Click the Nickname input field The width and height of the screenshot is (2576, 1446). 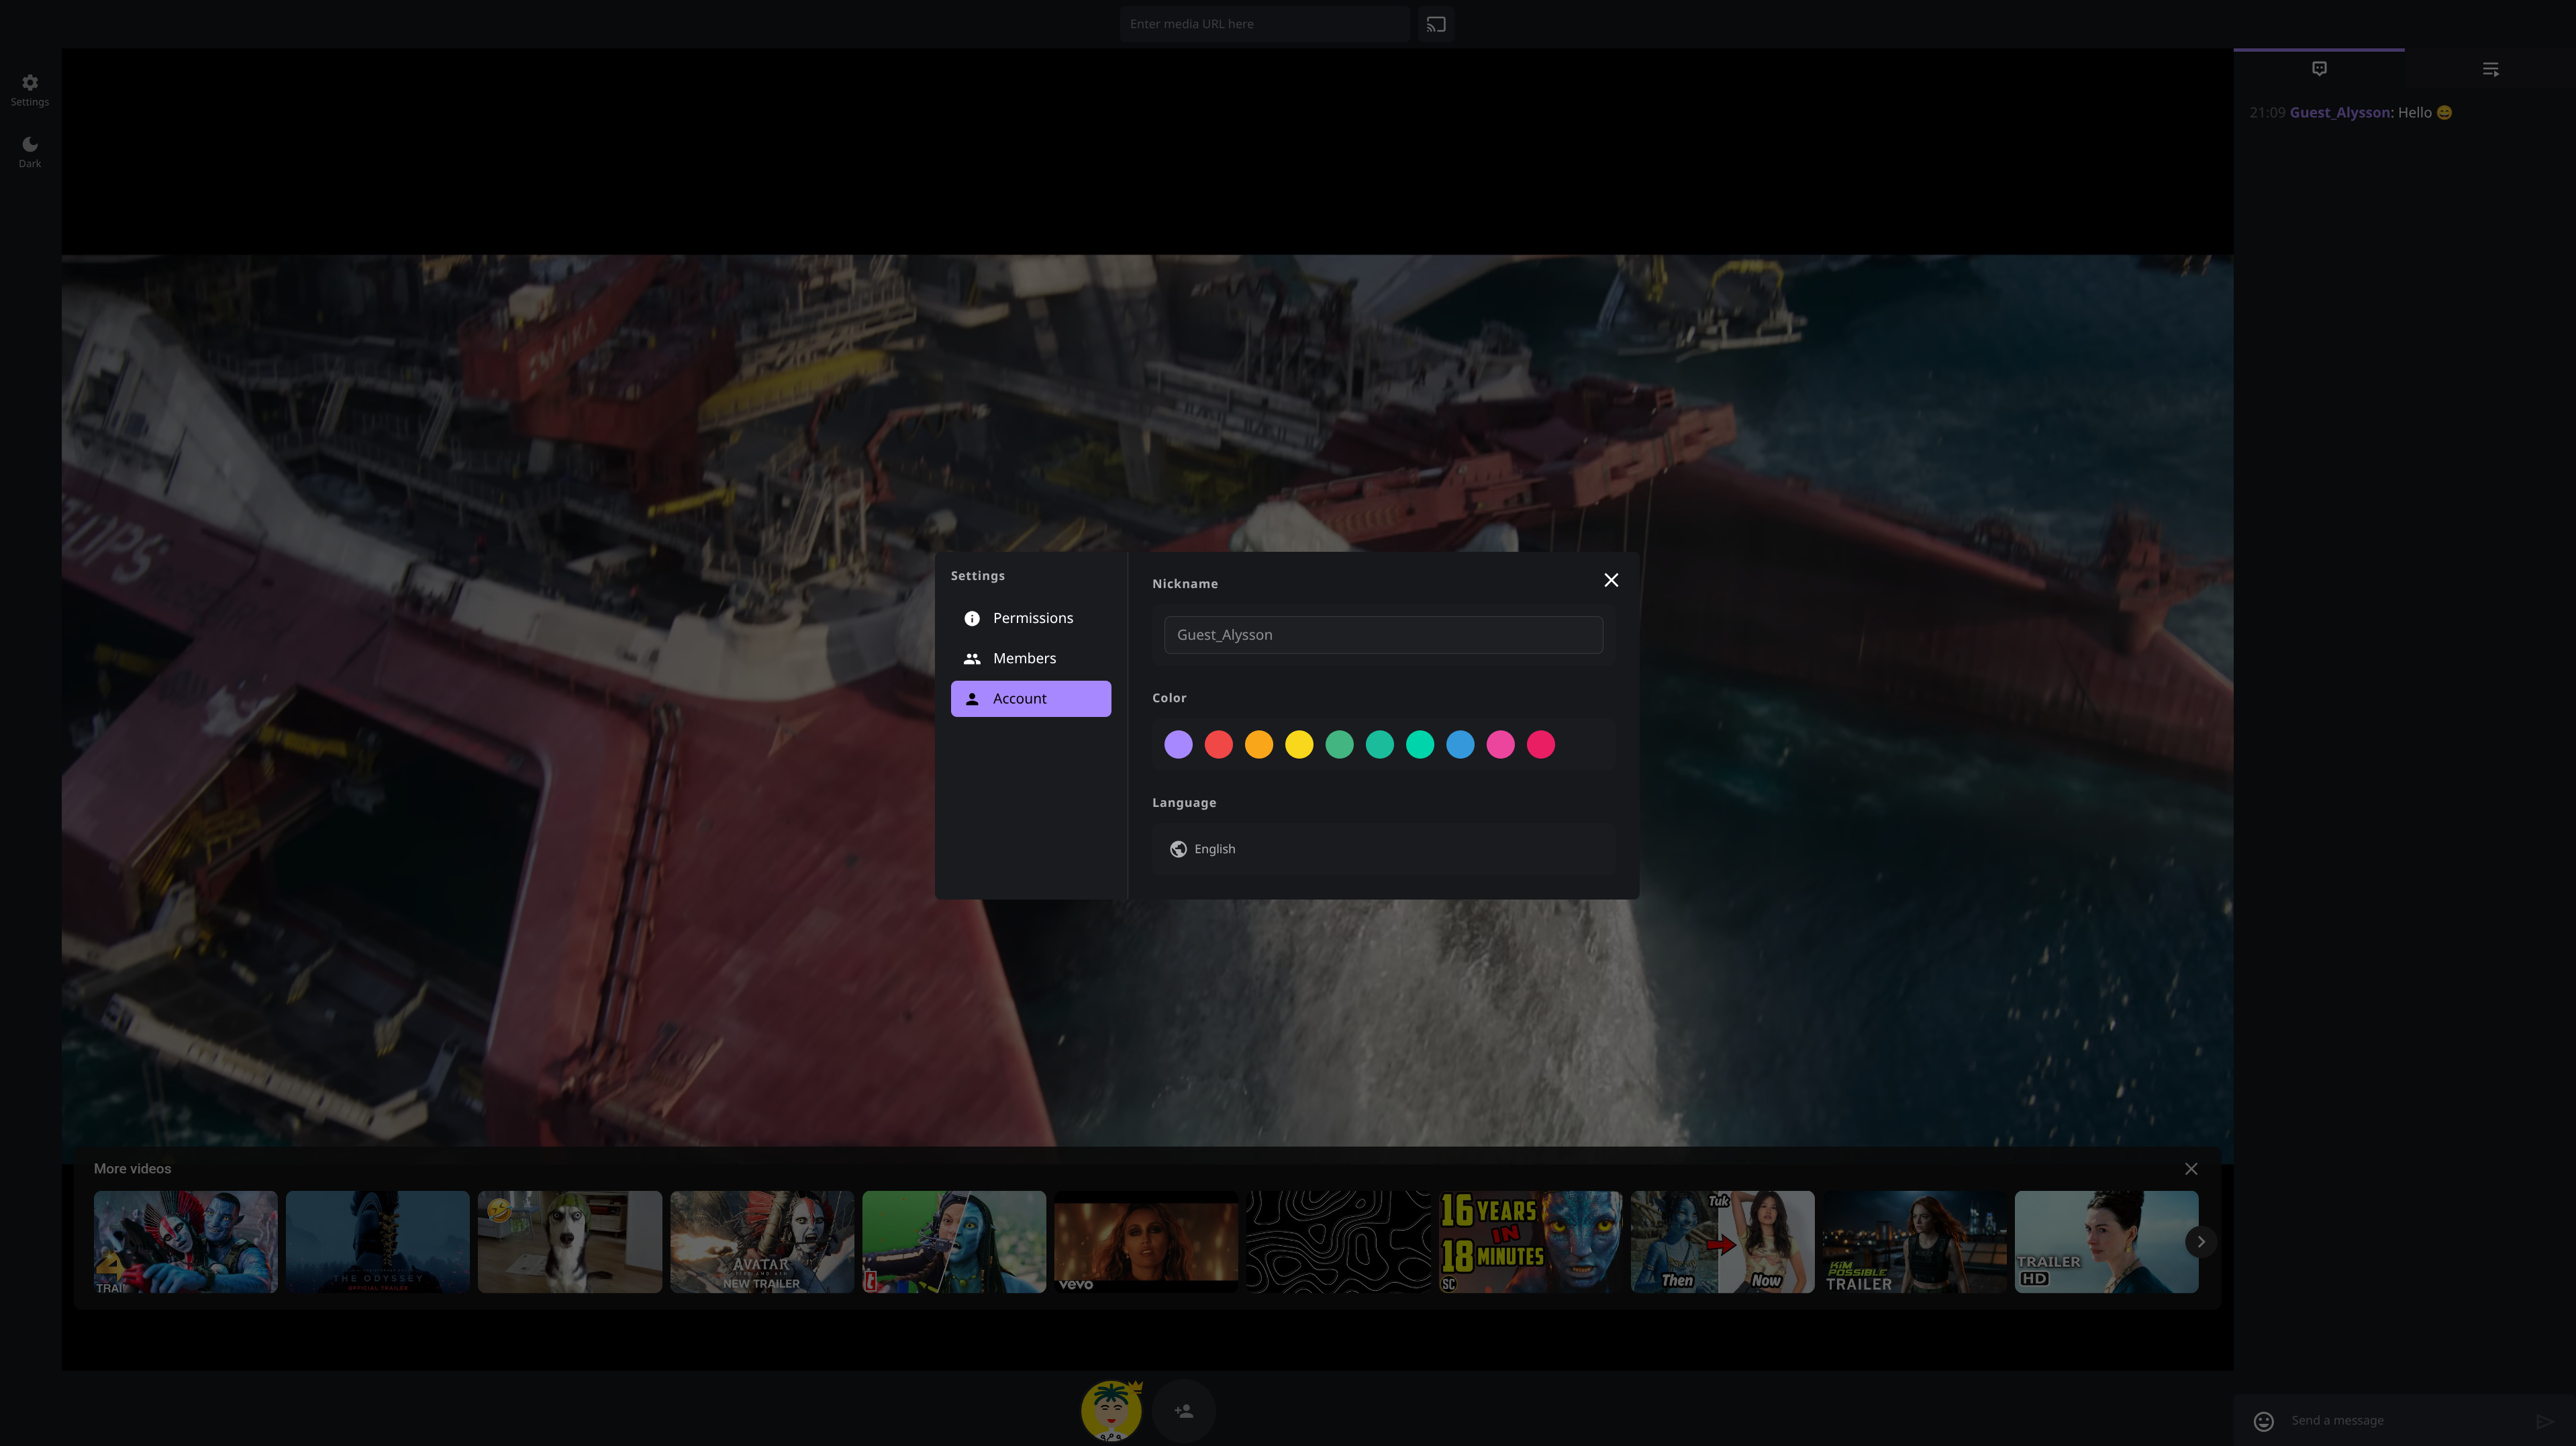pyautogui.click(x=1383, y=635)
